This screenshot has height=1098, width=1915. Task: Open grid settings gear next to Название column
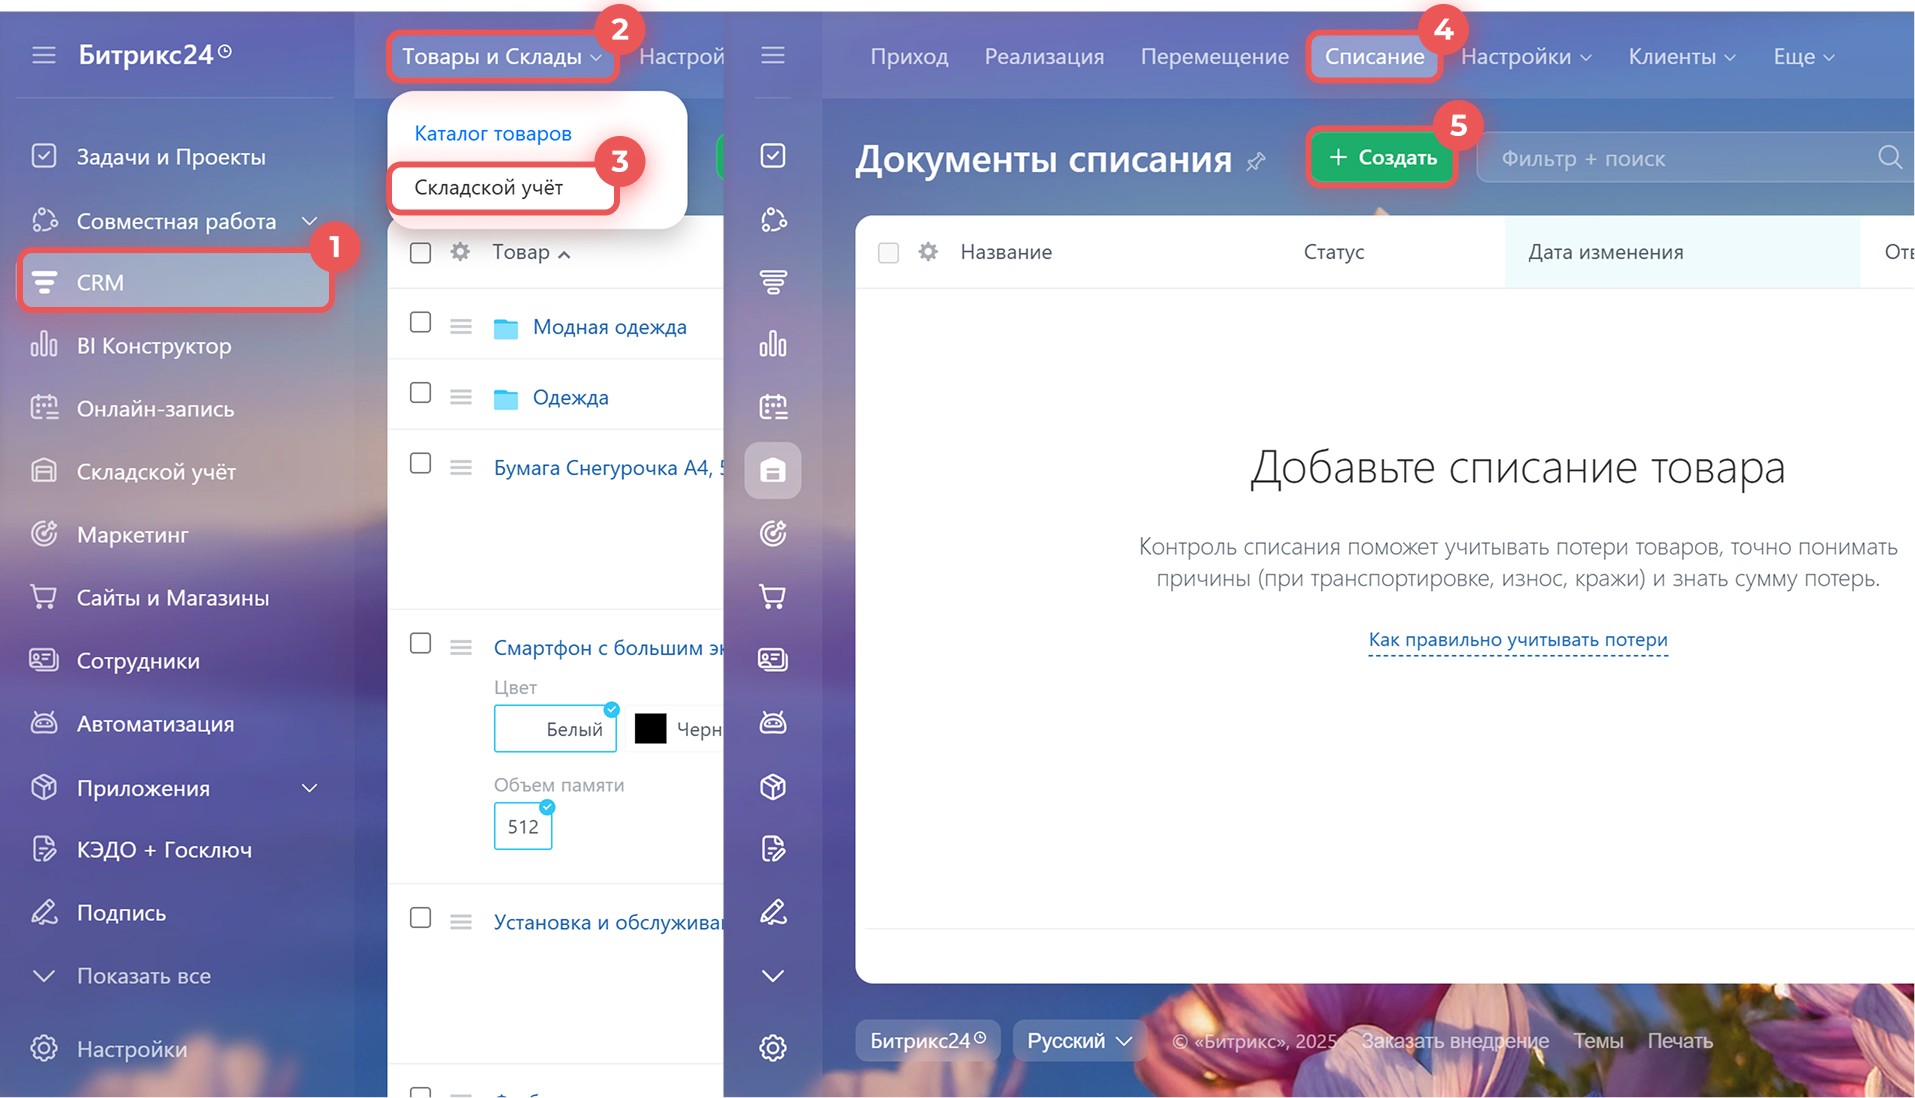pos(928,252)
